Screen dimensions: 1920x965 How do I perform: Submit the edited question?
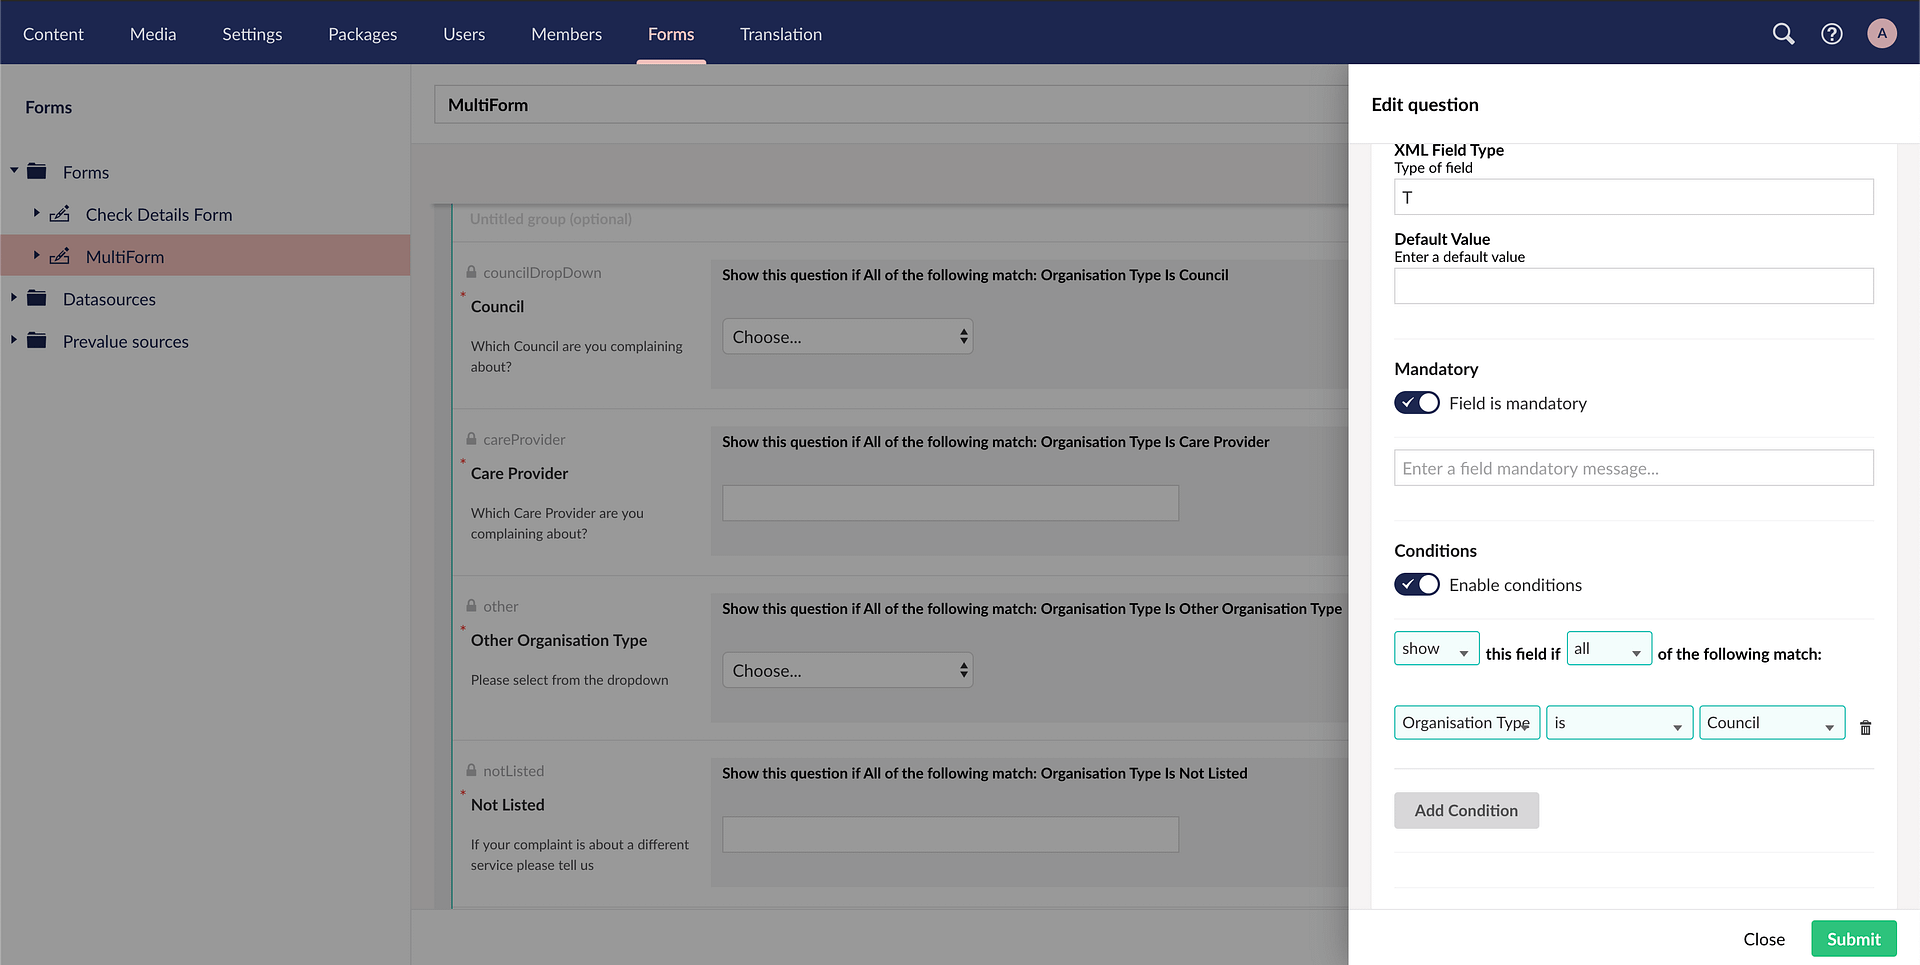pos(1854,939)
